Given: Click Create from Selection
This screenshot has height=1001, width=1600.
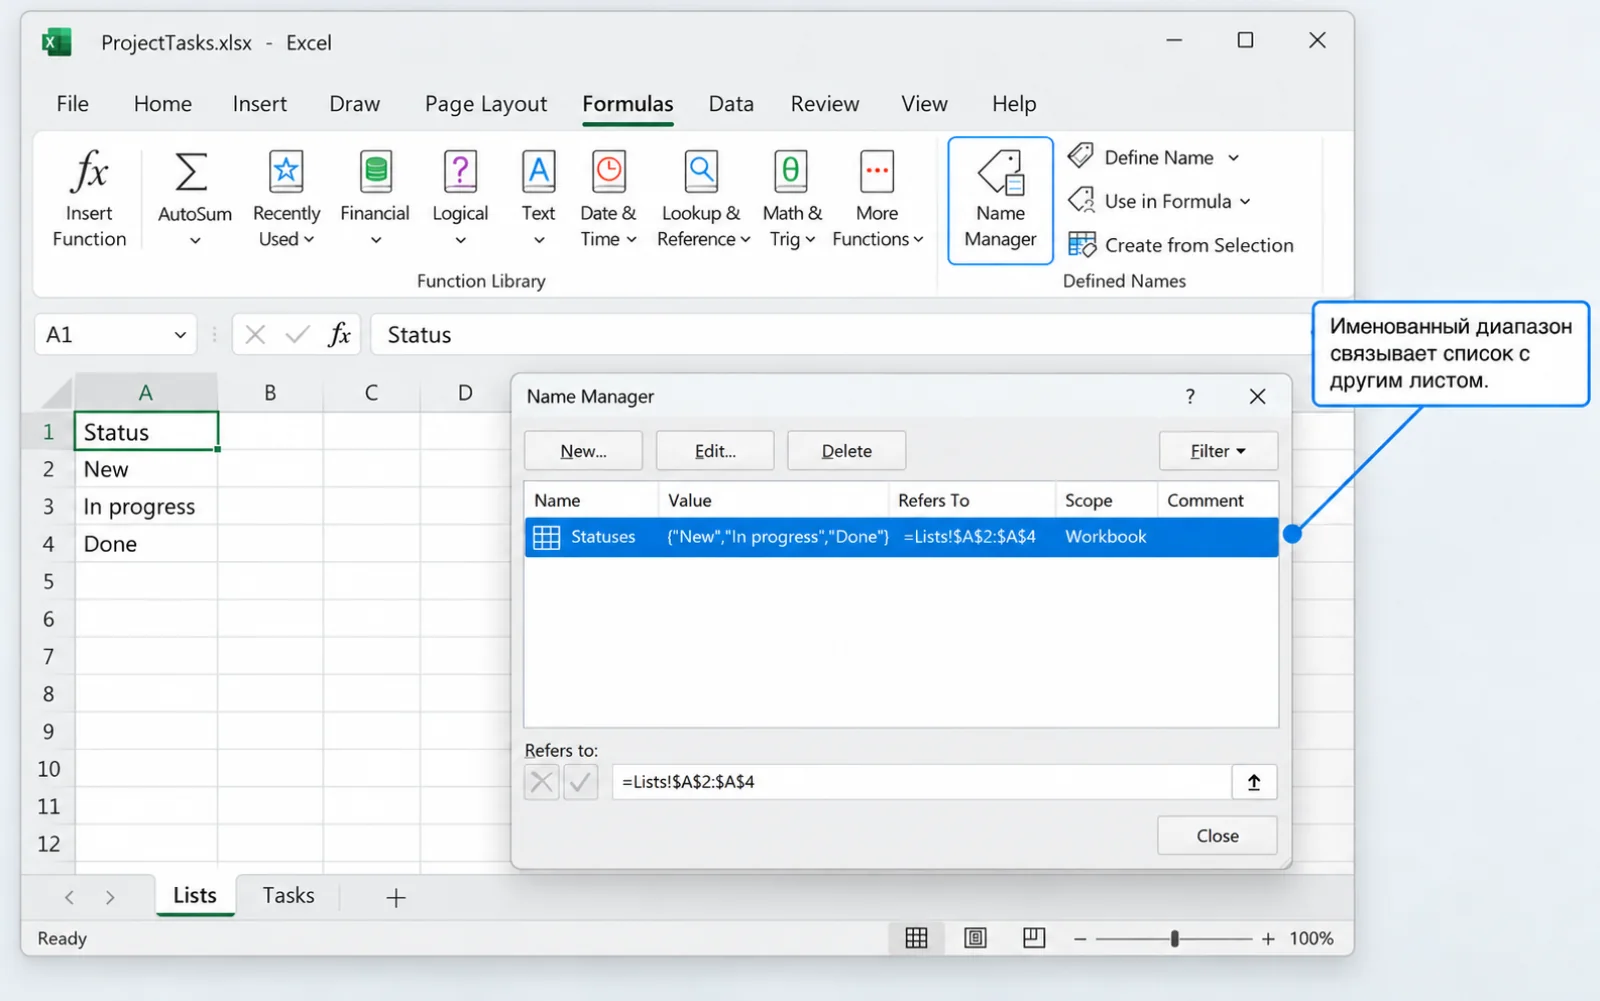Looking at the screenshot, I should 1181,245.
